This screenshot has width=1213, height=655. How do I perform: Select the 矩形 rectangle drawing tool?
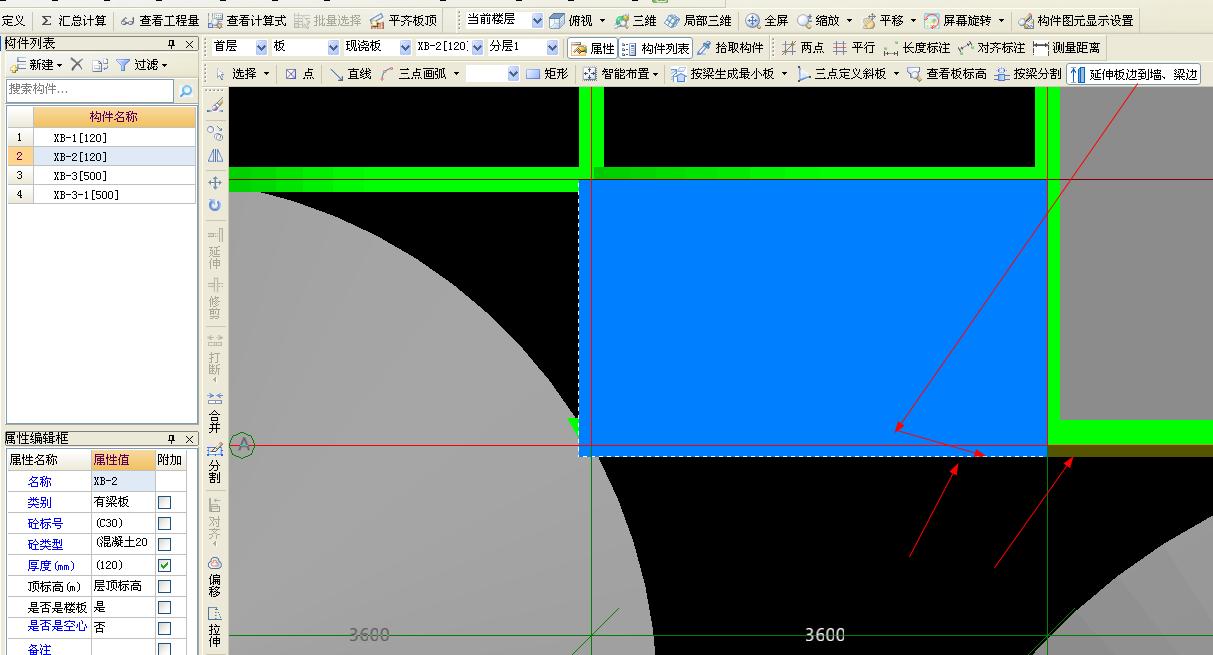click(547, 74)
